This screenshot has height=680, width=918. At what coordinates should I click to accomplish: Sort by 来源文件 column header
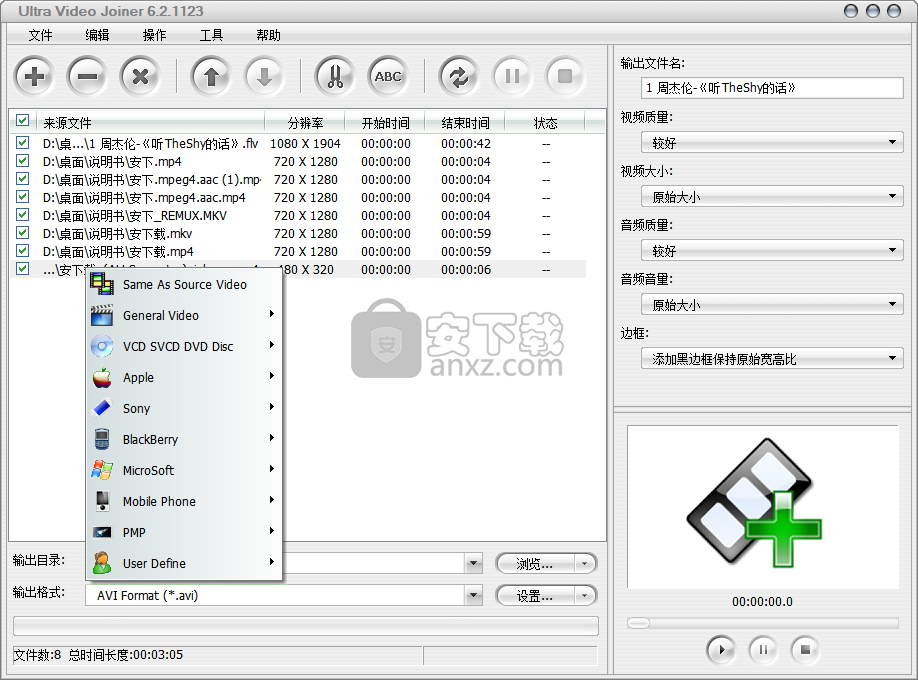150,123
